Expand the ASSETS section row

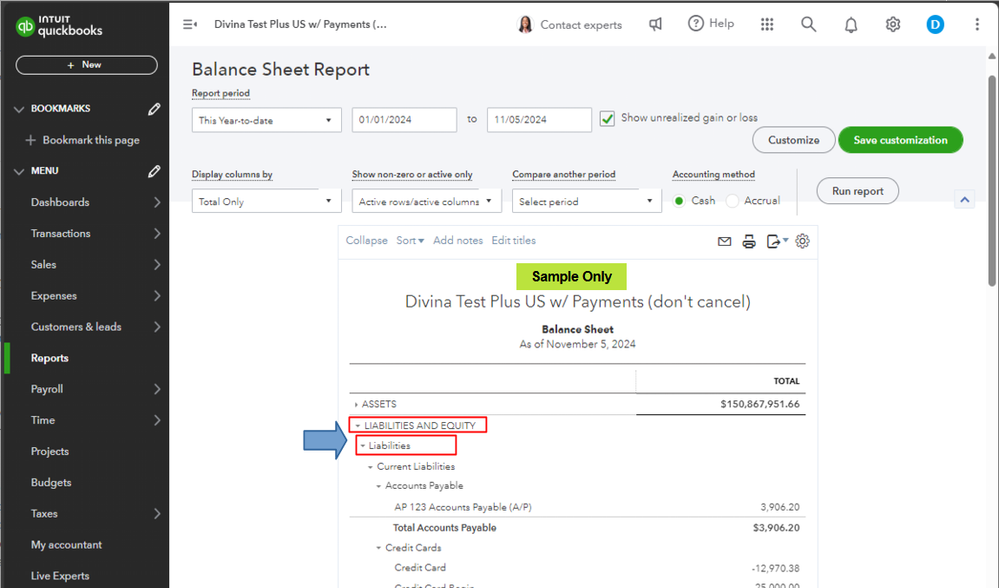[x=356, y=405]
